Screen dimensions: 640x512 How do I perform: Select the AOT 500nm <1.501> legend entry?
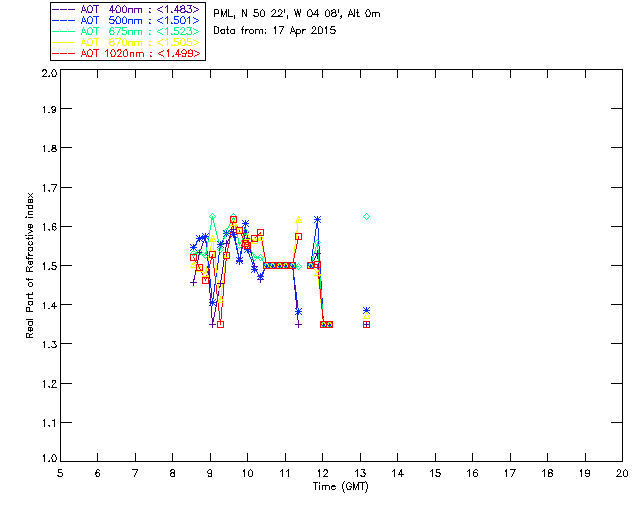pos(126,20)
